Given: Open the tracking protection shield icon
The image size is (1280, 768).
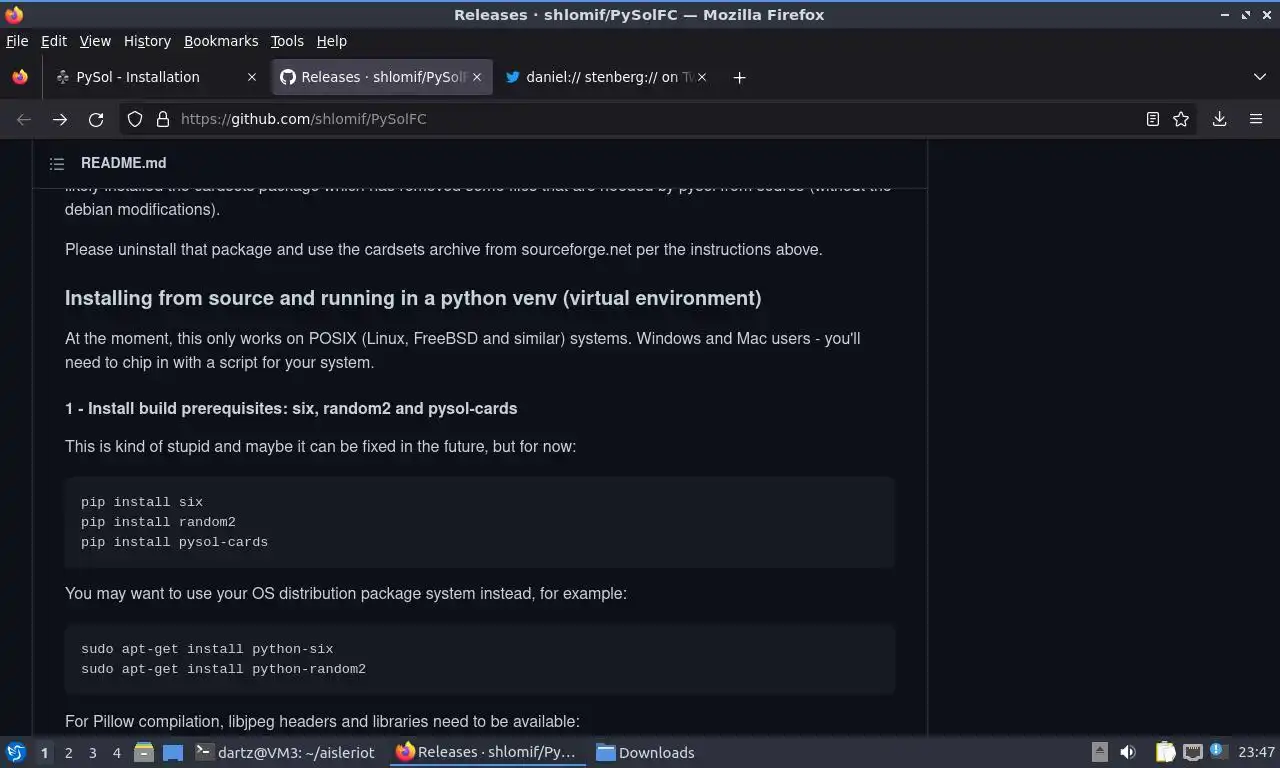Looking at the screenshot, I should 135,119.
